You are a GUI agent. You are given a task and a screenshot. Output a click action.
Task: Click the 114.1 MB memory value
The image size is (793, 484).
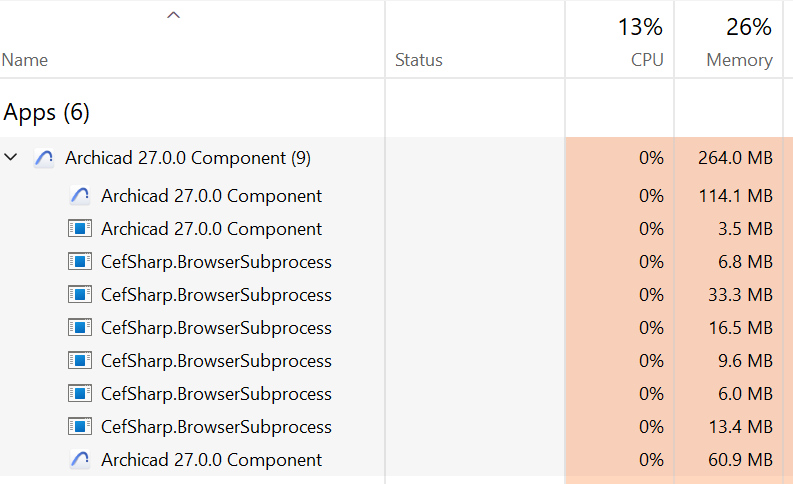[x=735, y=196]
